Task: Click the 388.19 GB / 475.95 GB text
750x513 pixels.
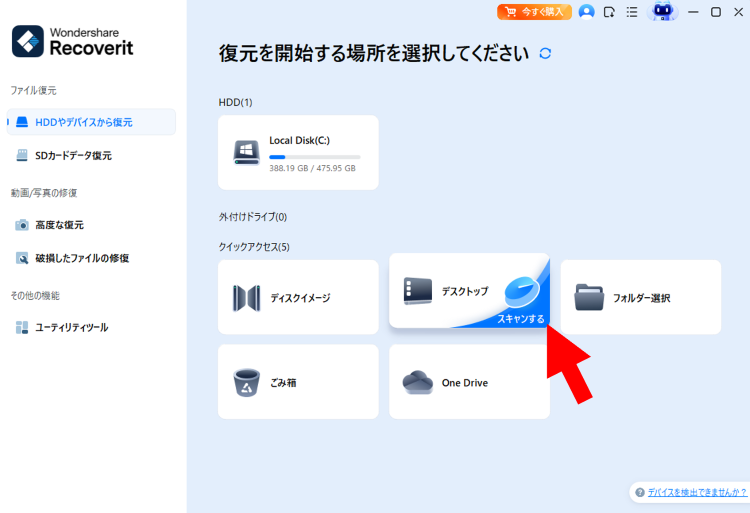Action: 312,168
